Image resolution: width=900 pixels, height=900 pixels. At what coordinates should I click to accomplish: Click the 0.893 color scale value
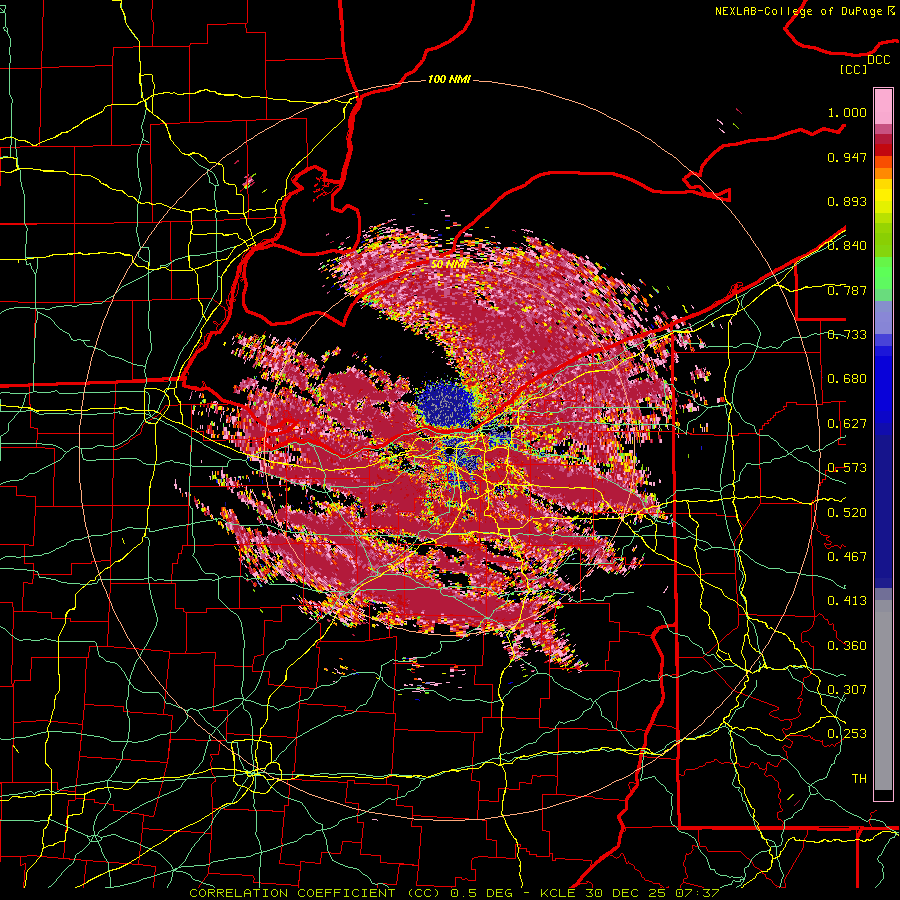(x=847, y=201)
